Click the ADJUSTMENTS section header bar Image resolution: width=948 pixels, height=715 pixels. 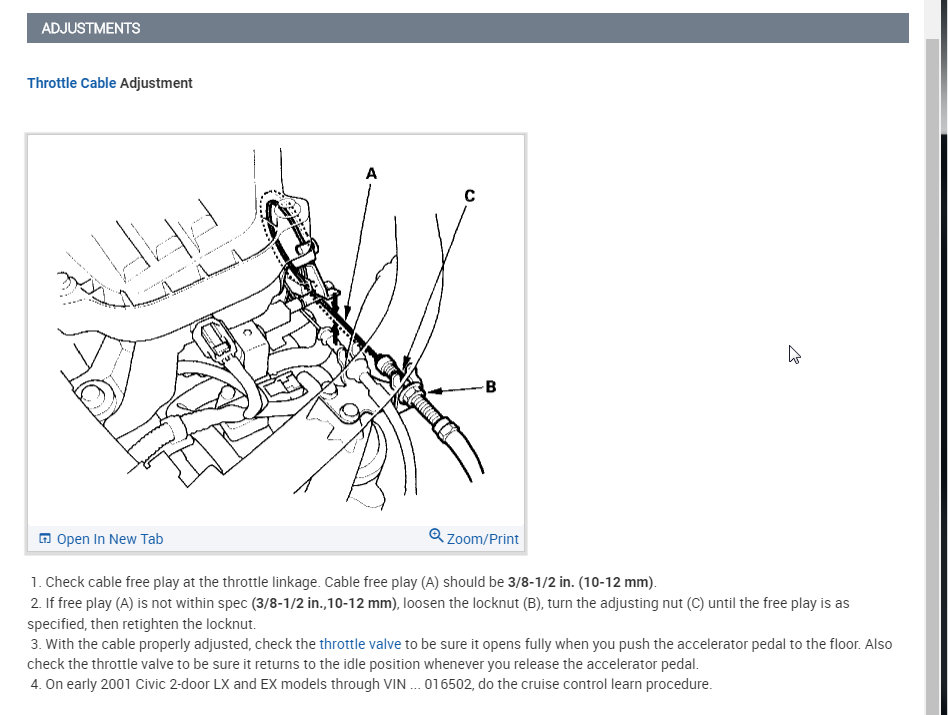click(467, 28)
